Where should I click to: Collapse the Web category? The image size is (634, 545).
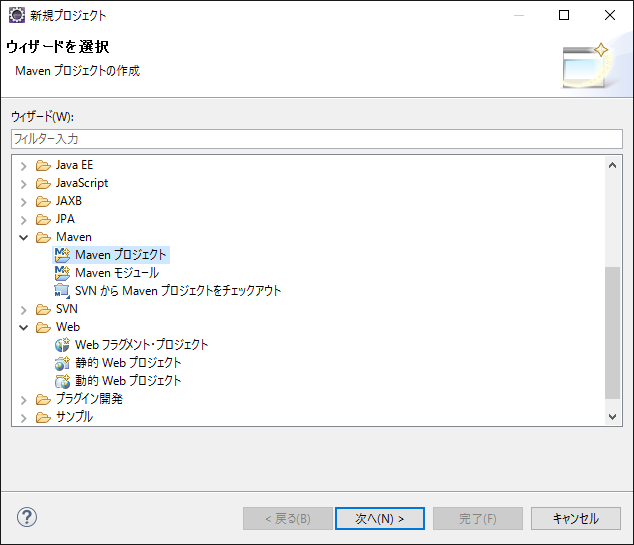(x=24, y=327)
